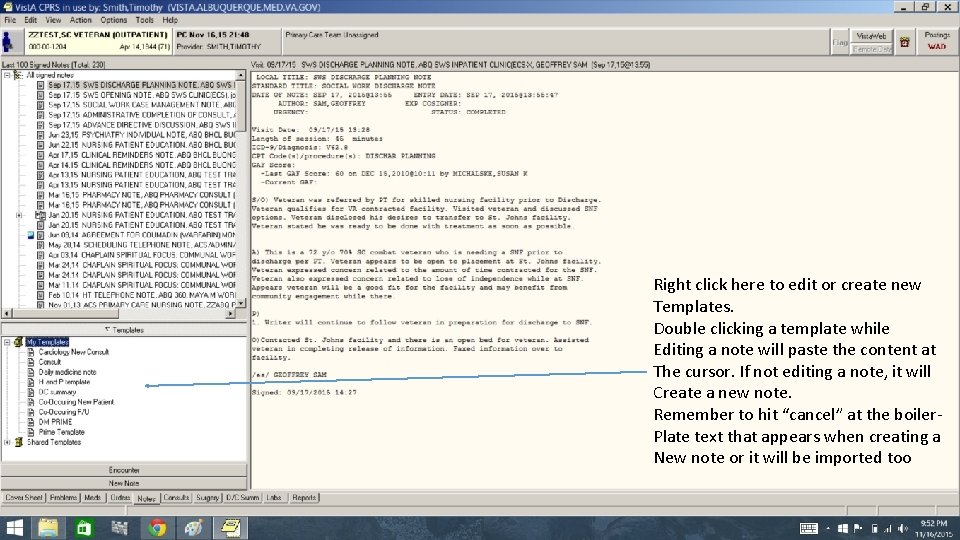Click the volume speaker tray icon
Screen dimensions: 960x540
click(903, 528)
